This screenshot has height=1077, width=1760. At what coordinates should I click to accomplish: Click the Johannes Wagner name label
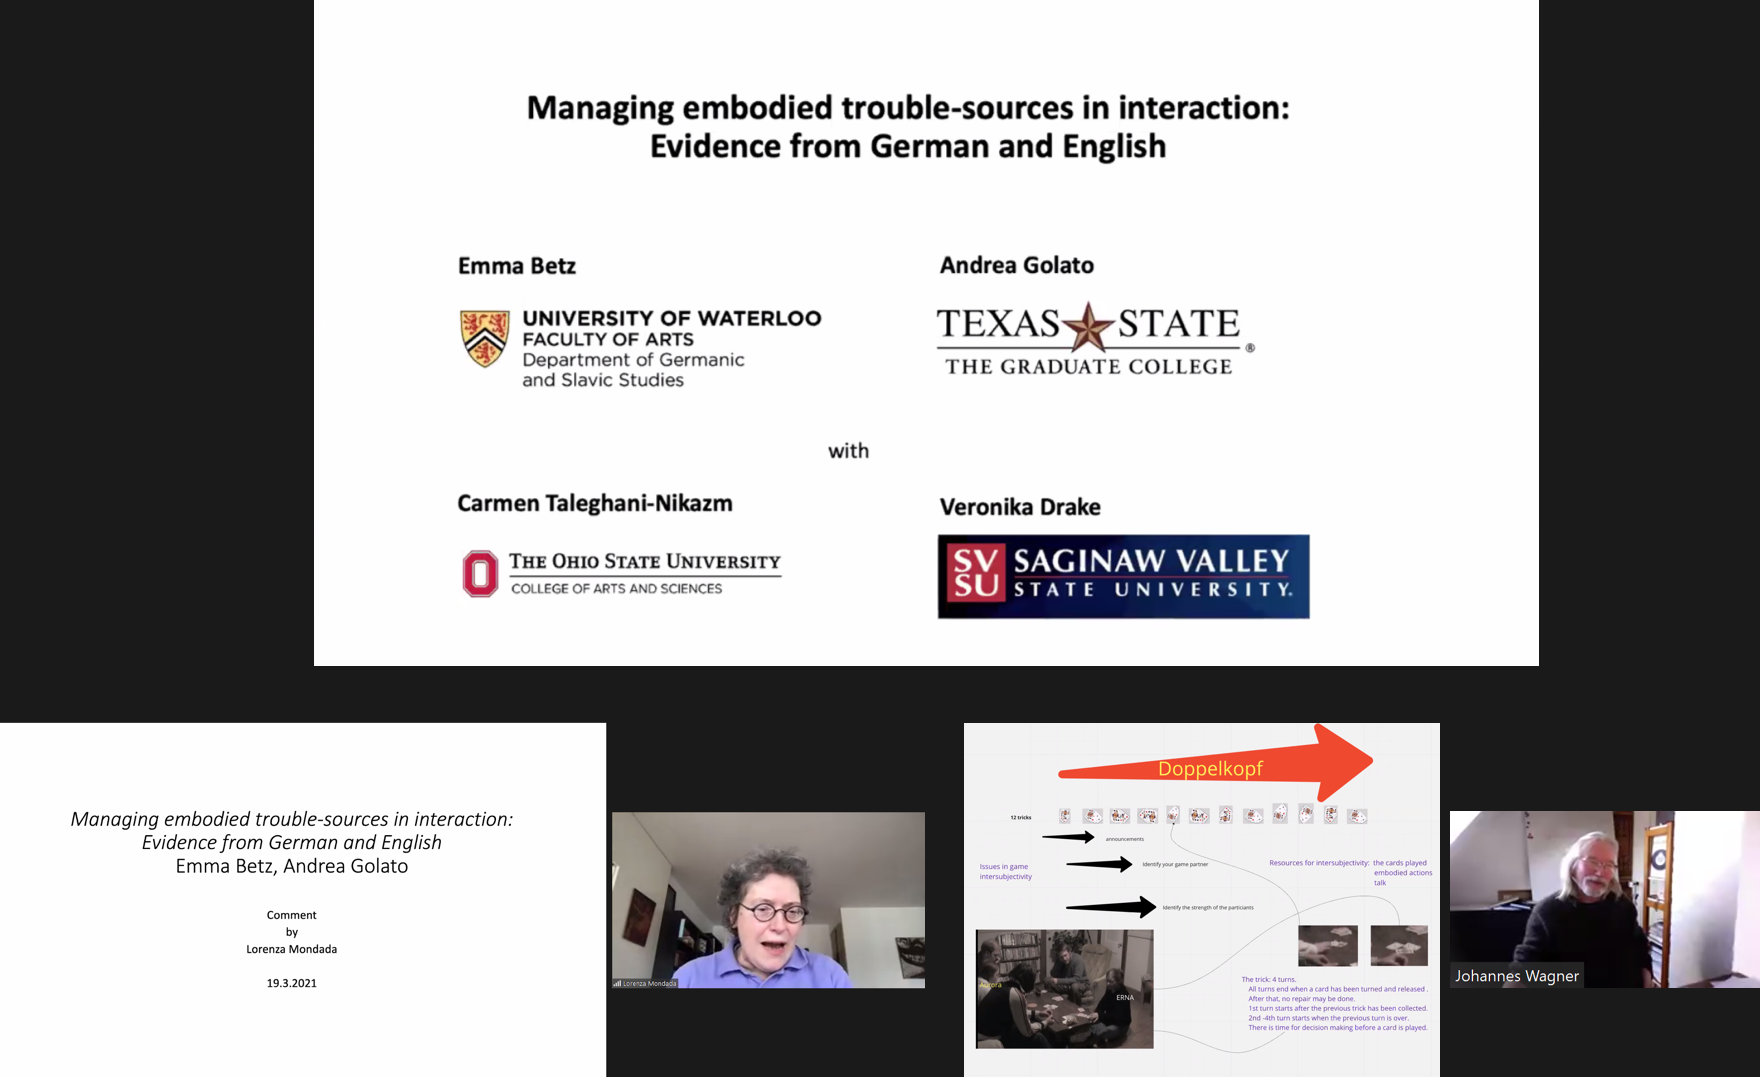[1516, 976]
